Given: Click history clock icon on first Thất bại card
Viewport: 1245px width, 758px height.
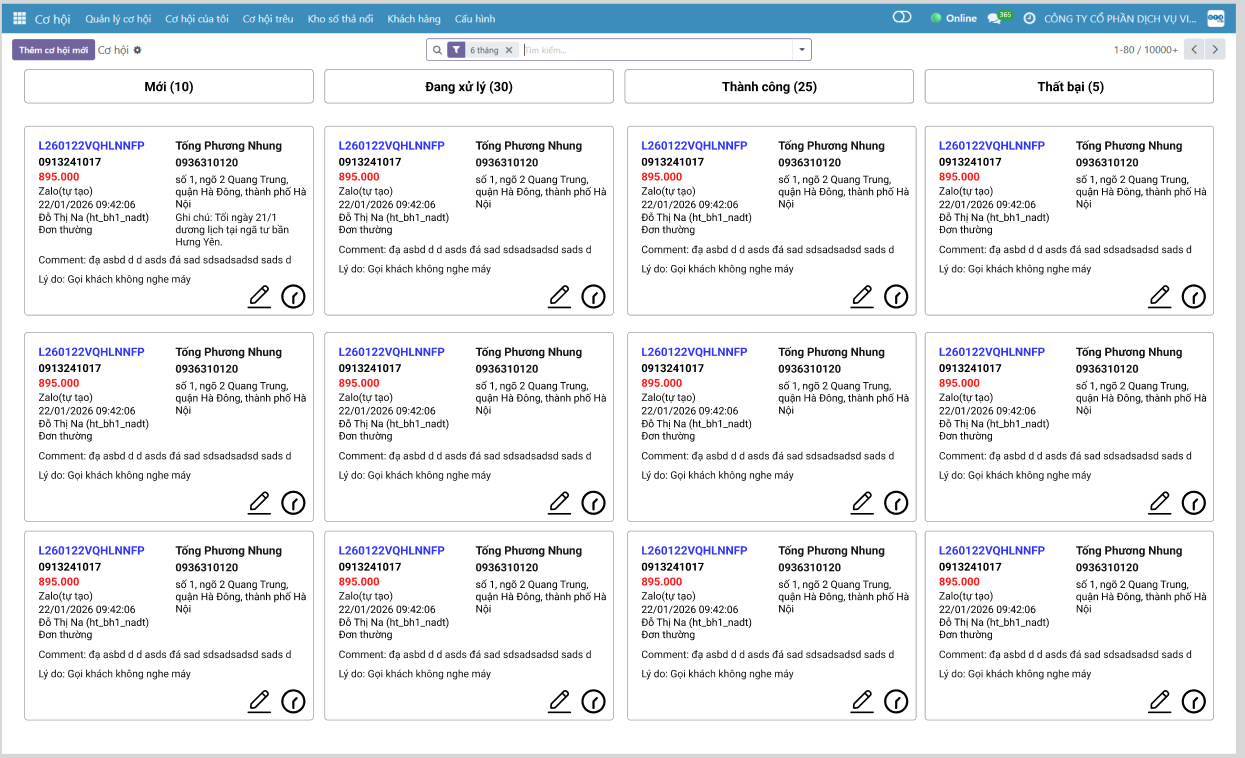Looking at the screenshot, I should click(x=1193, y=296).
